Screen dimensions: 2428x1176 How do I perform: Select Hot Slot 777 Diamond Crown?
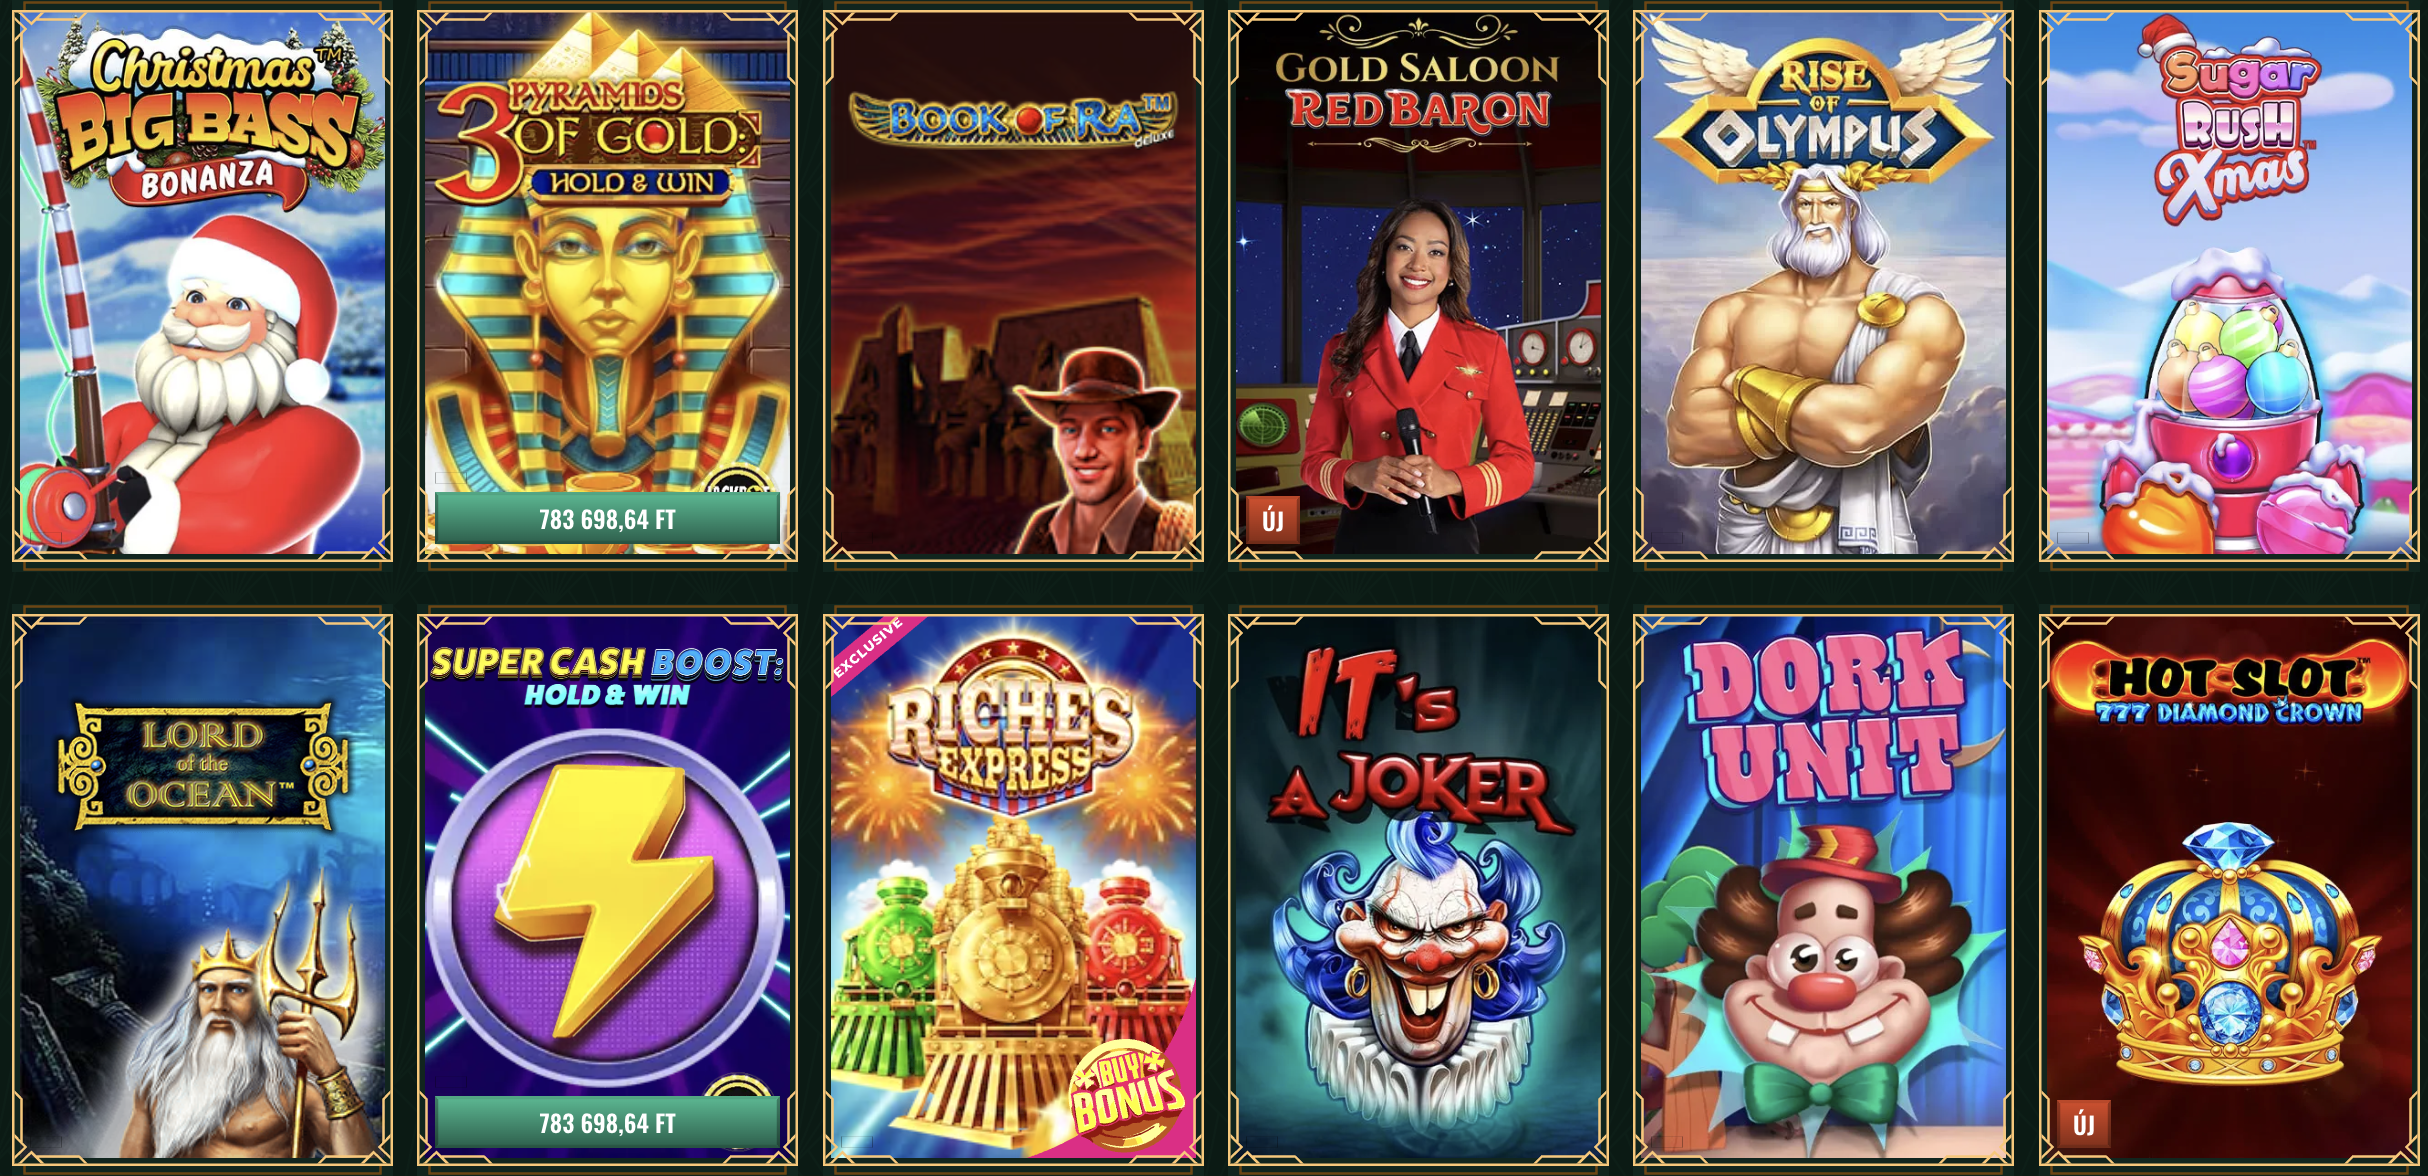(x=2229, y=888)
